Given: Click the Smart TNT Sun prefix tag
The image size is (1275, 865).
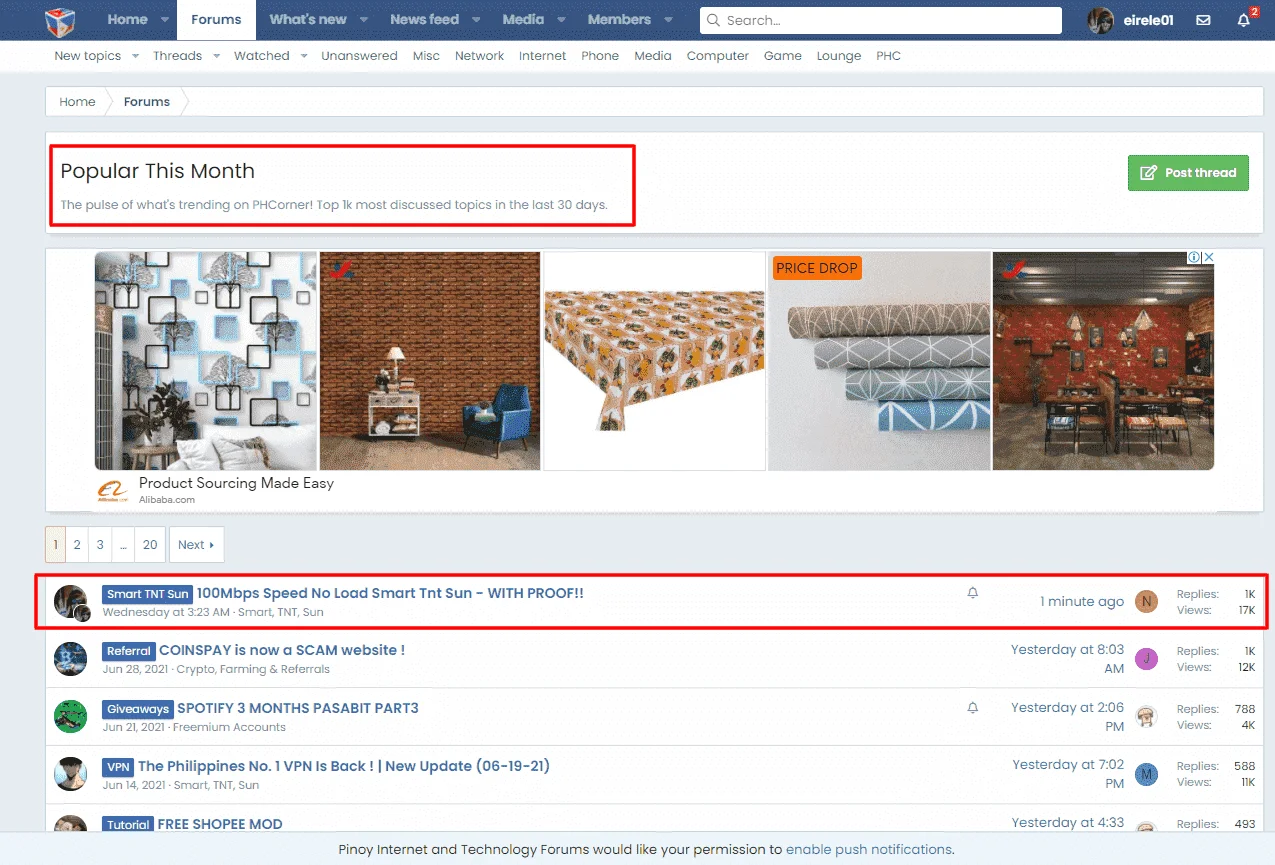Looking at the screenshot, I should point(148,594).
